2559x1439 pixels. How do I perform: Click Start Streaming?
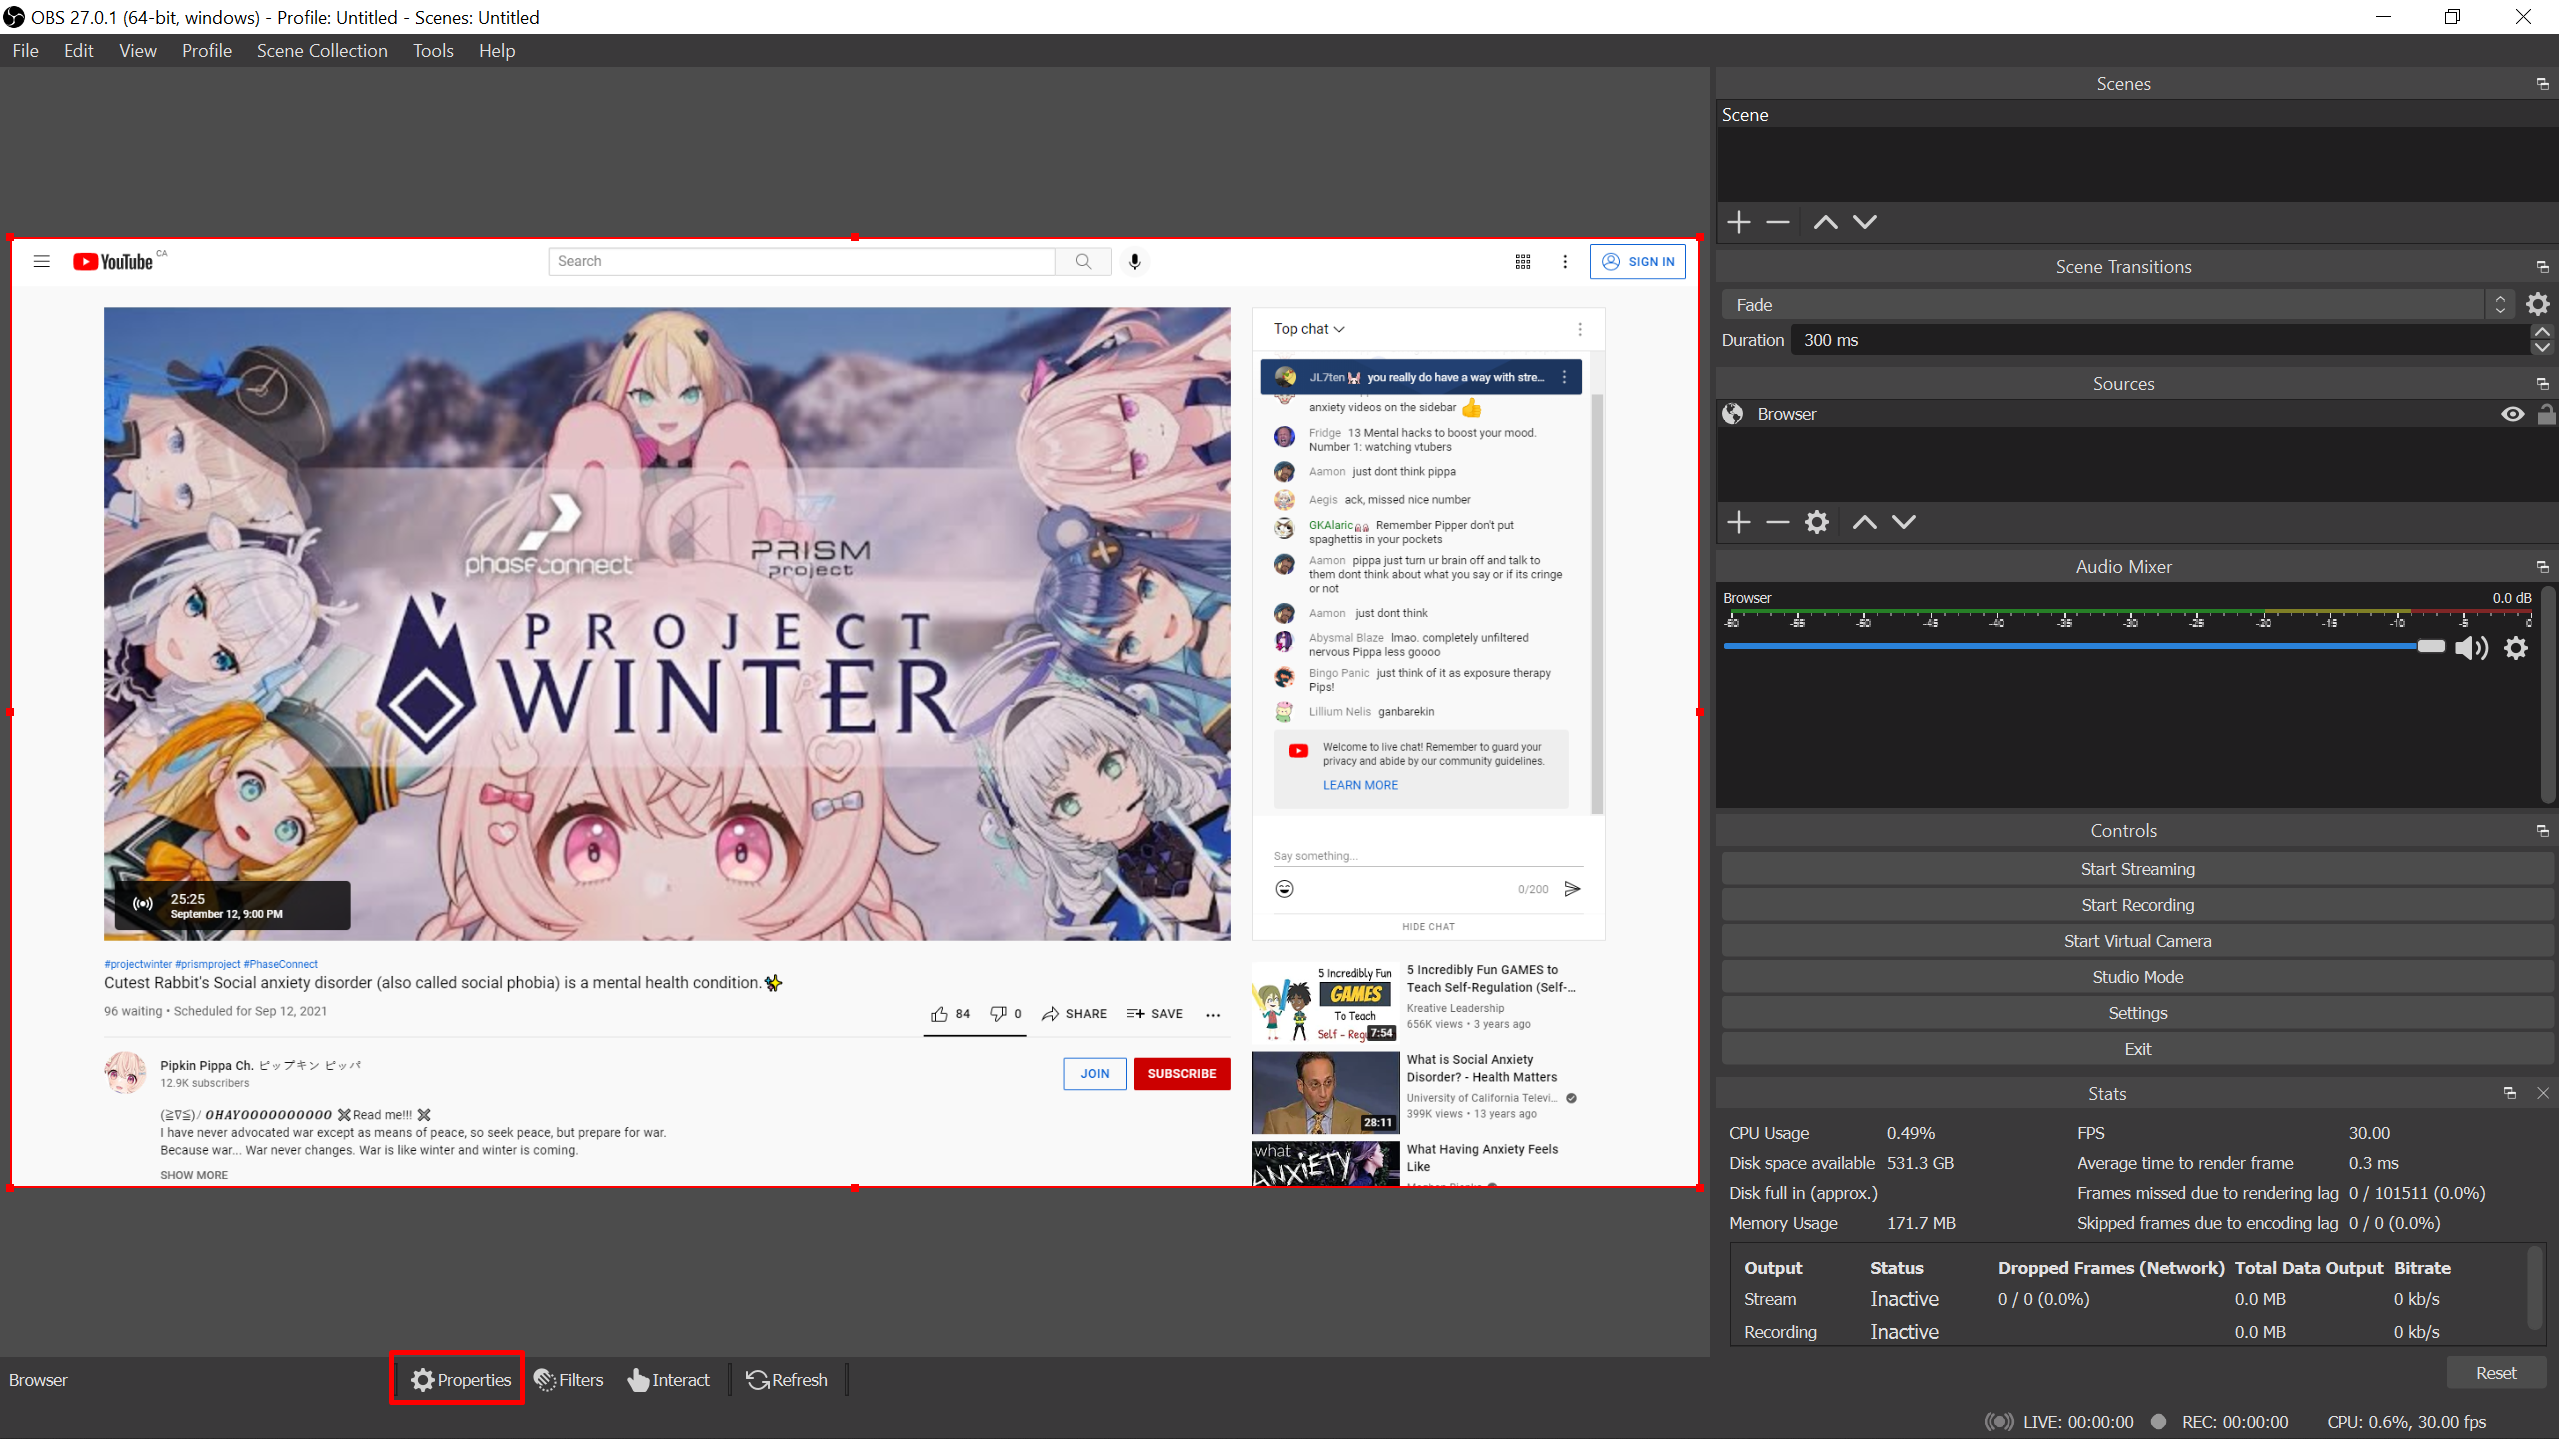click(2137, 869)
